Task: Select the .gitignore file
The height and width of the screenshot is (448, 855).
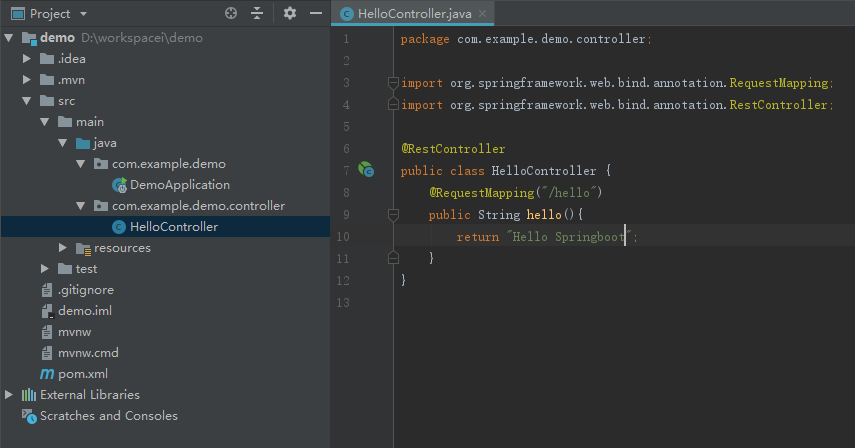Action: coord(86,290)
